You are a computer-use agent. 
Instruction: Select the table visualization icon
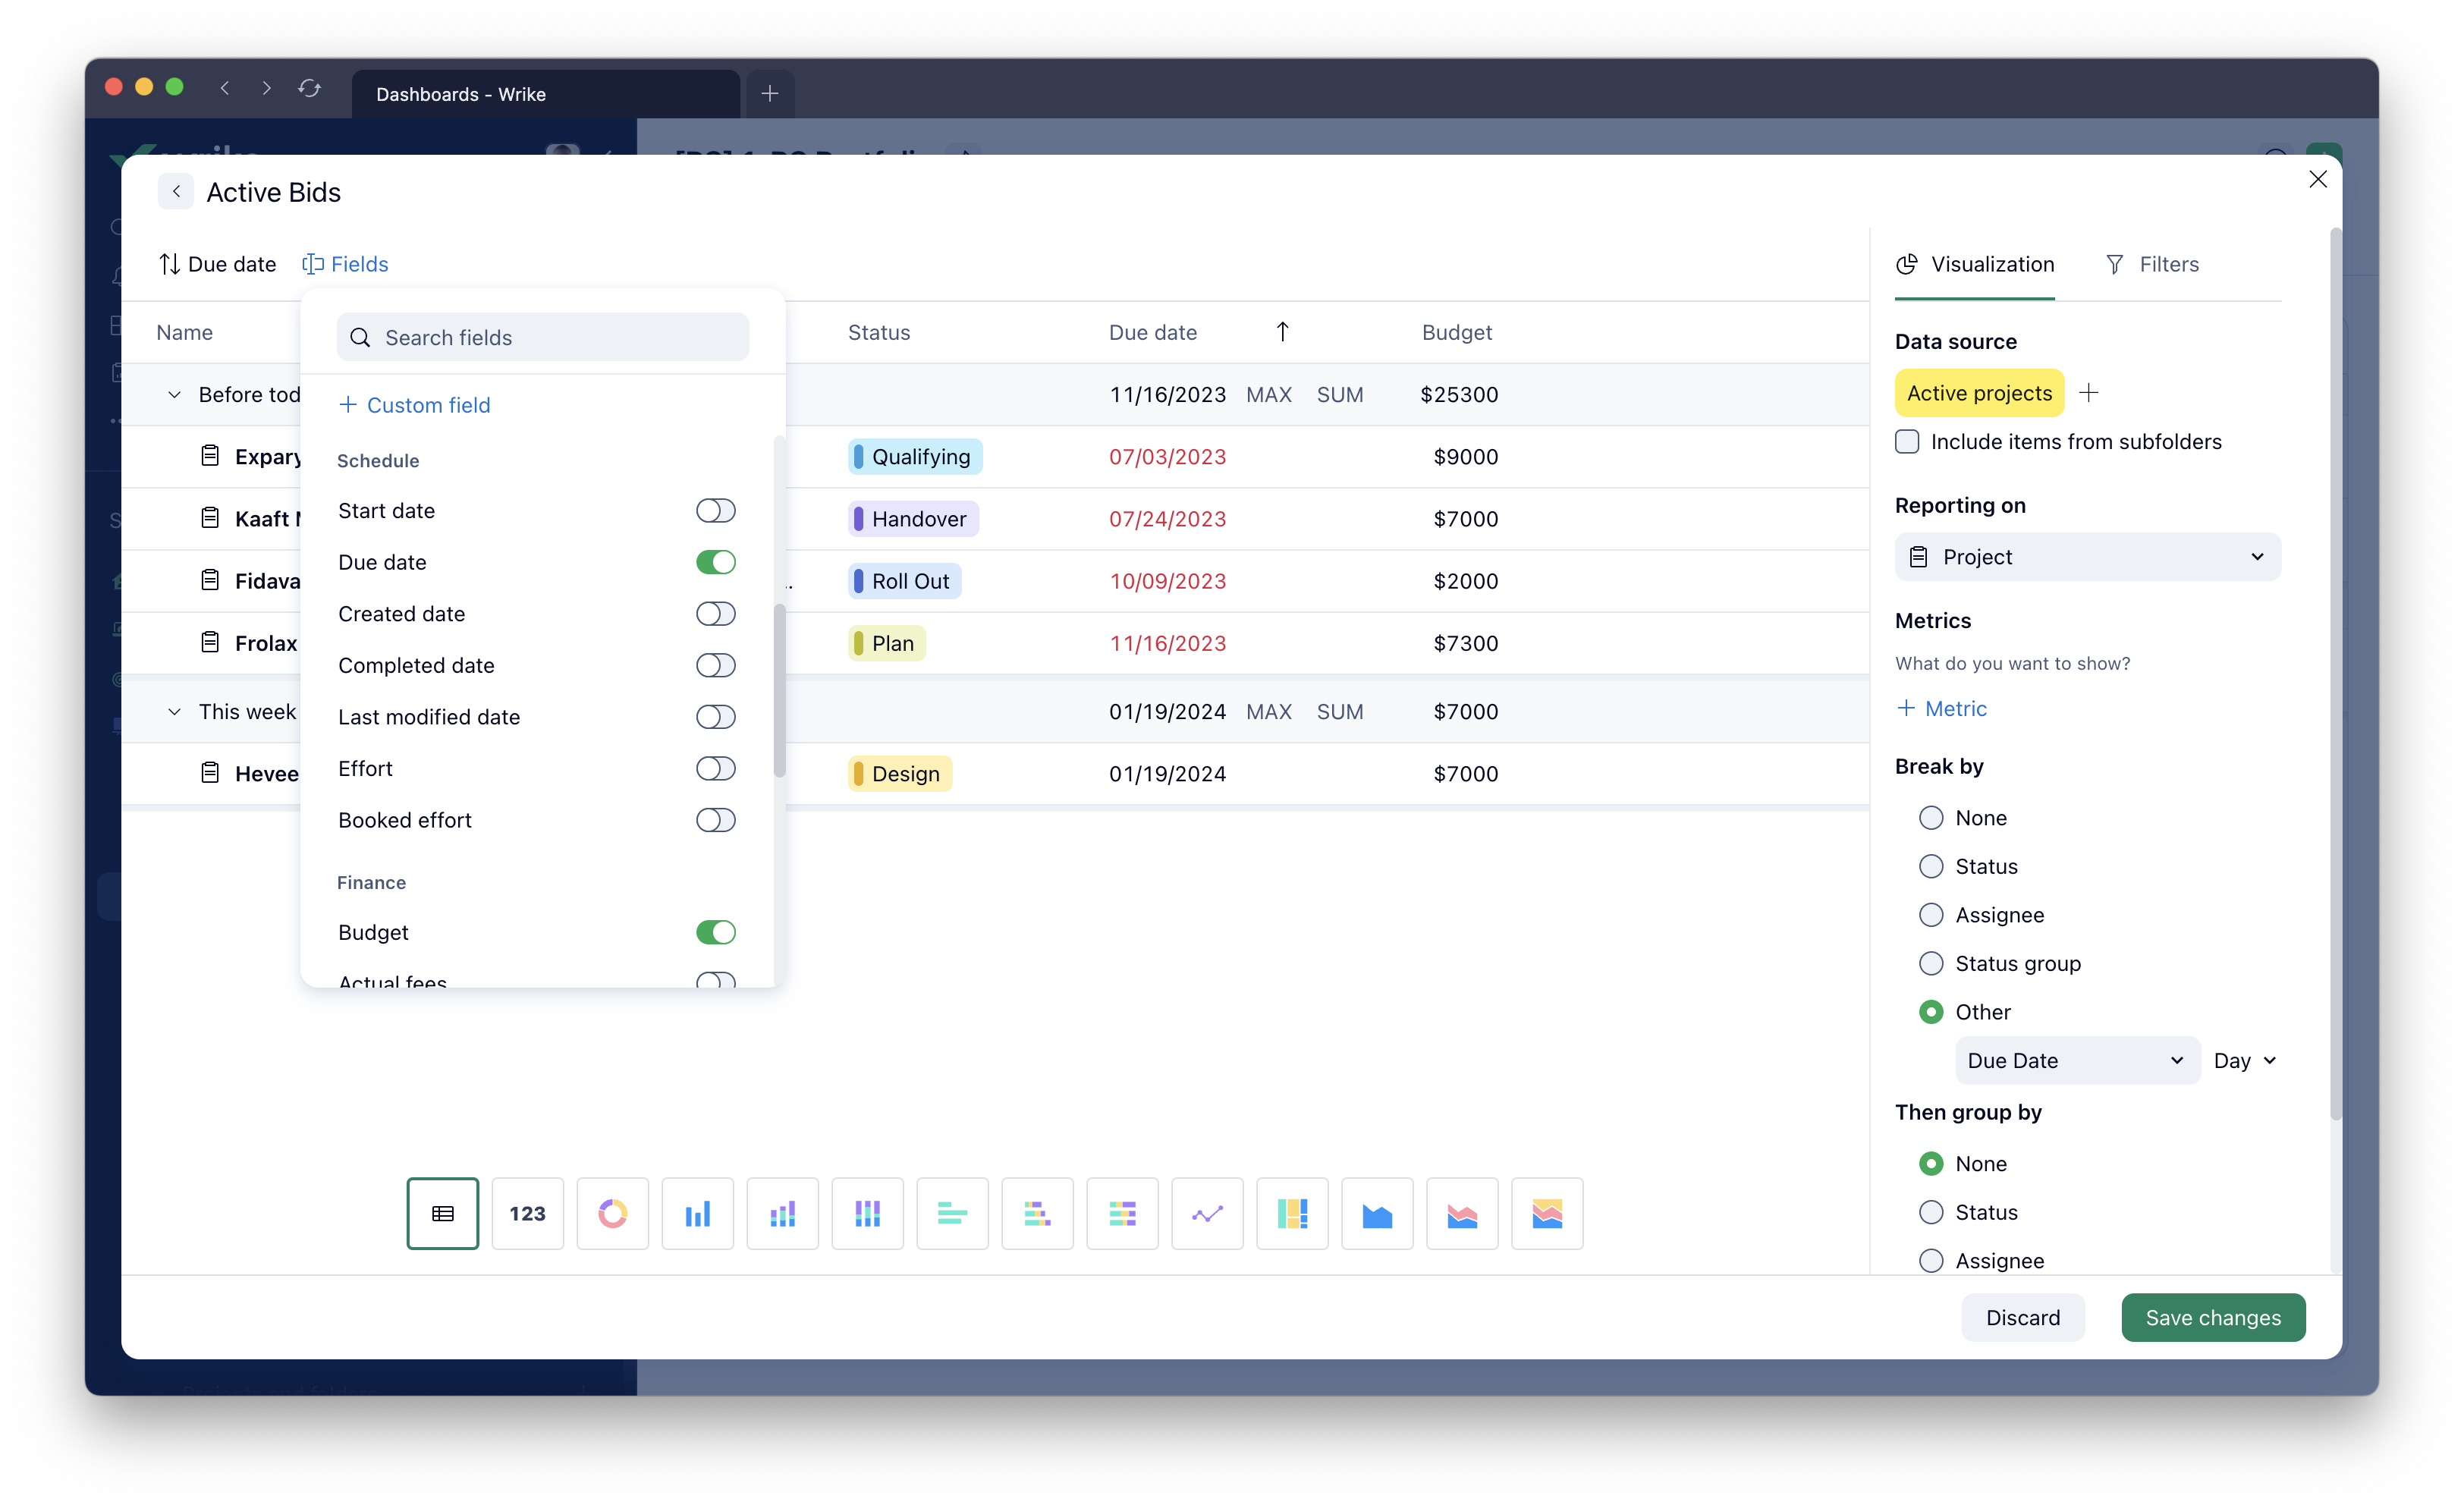442,1213
